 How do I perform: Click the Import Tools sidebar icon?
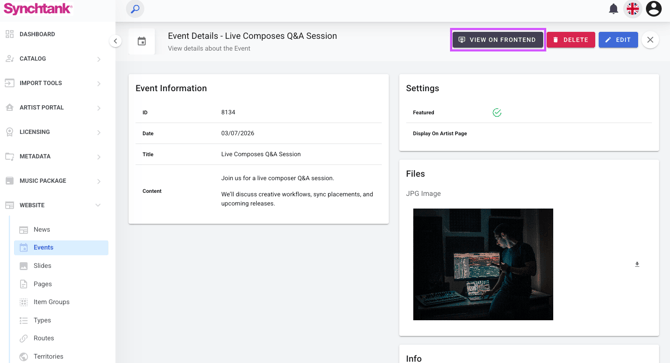coord(9,83)
